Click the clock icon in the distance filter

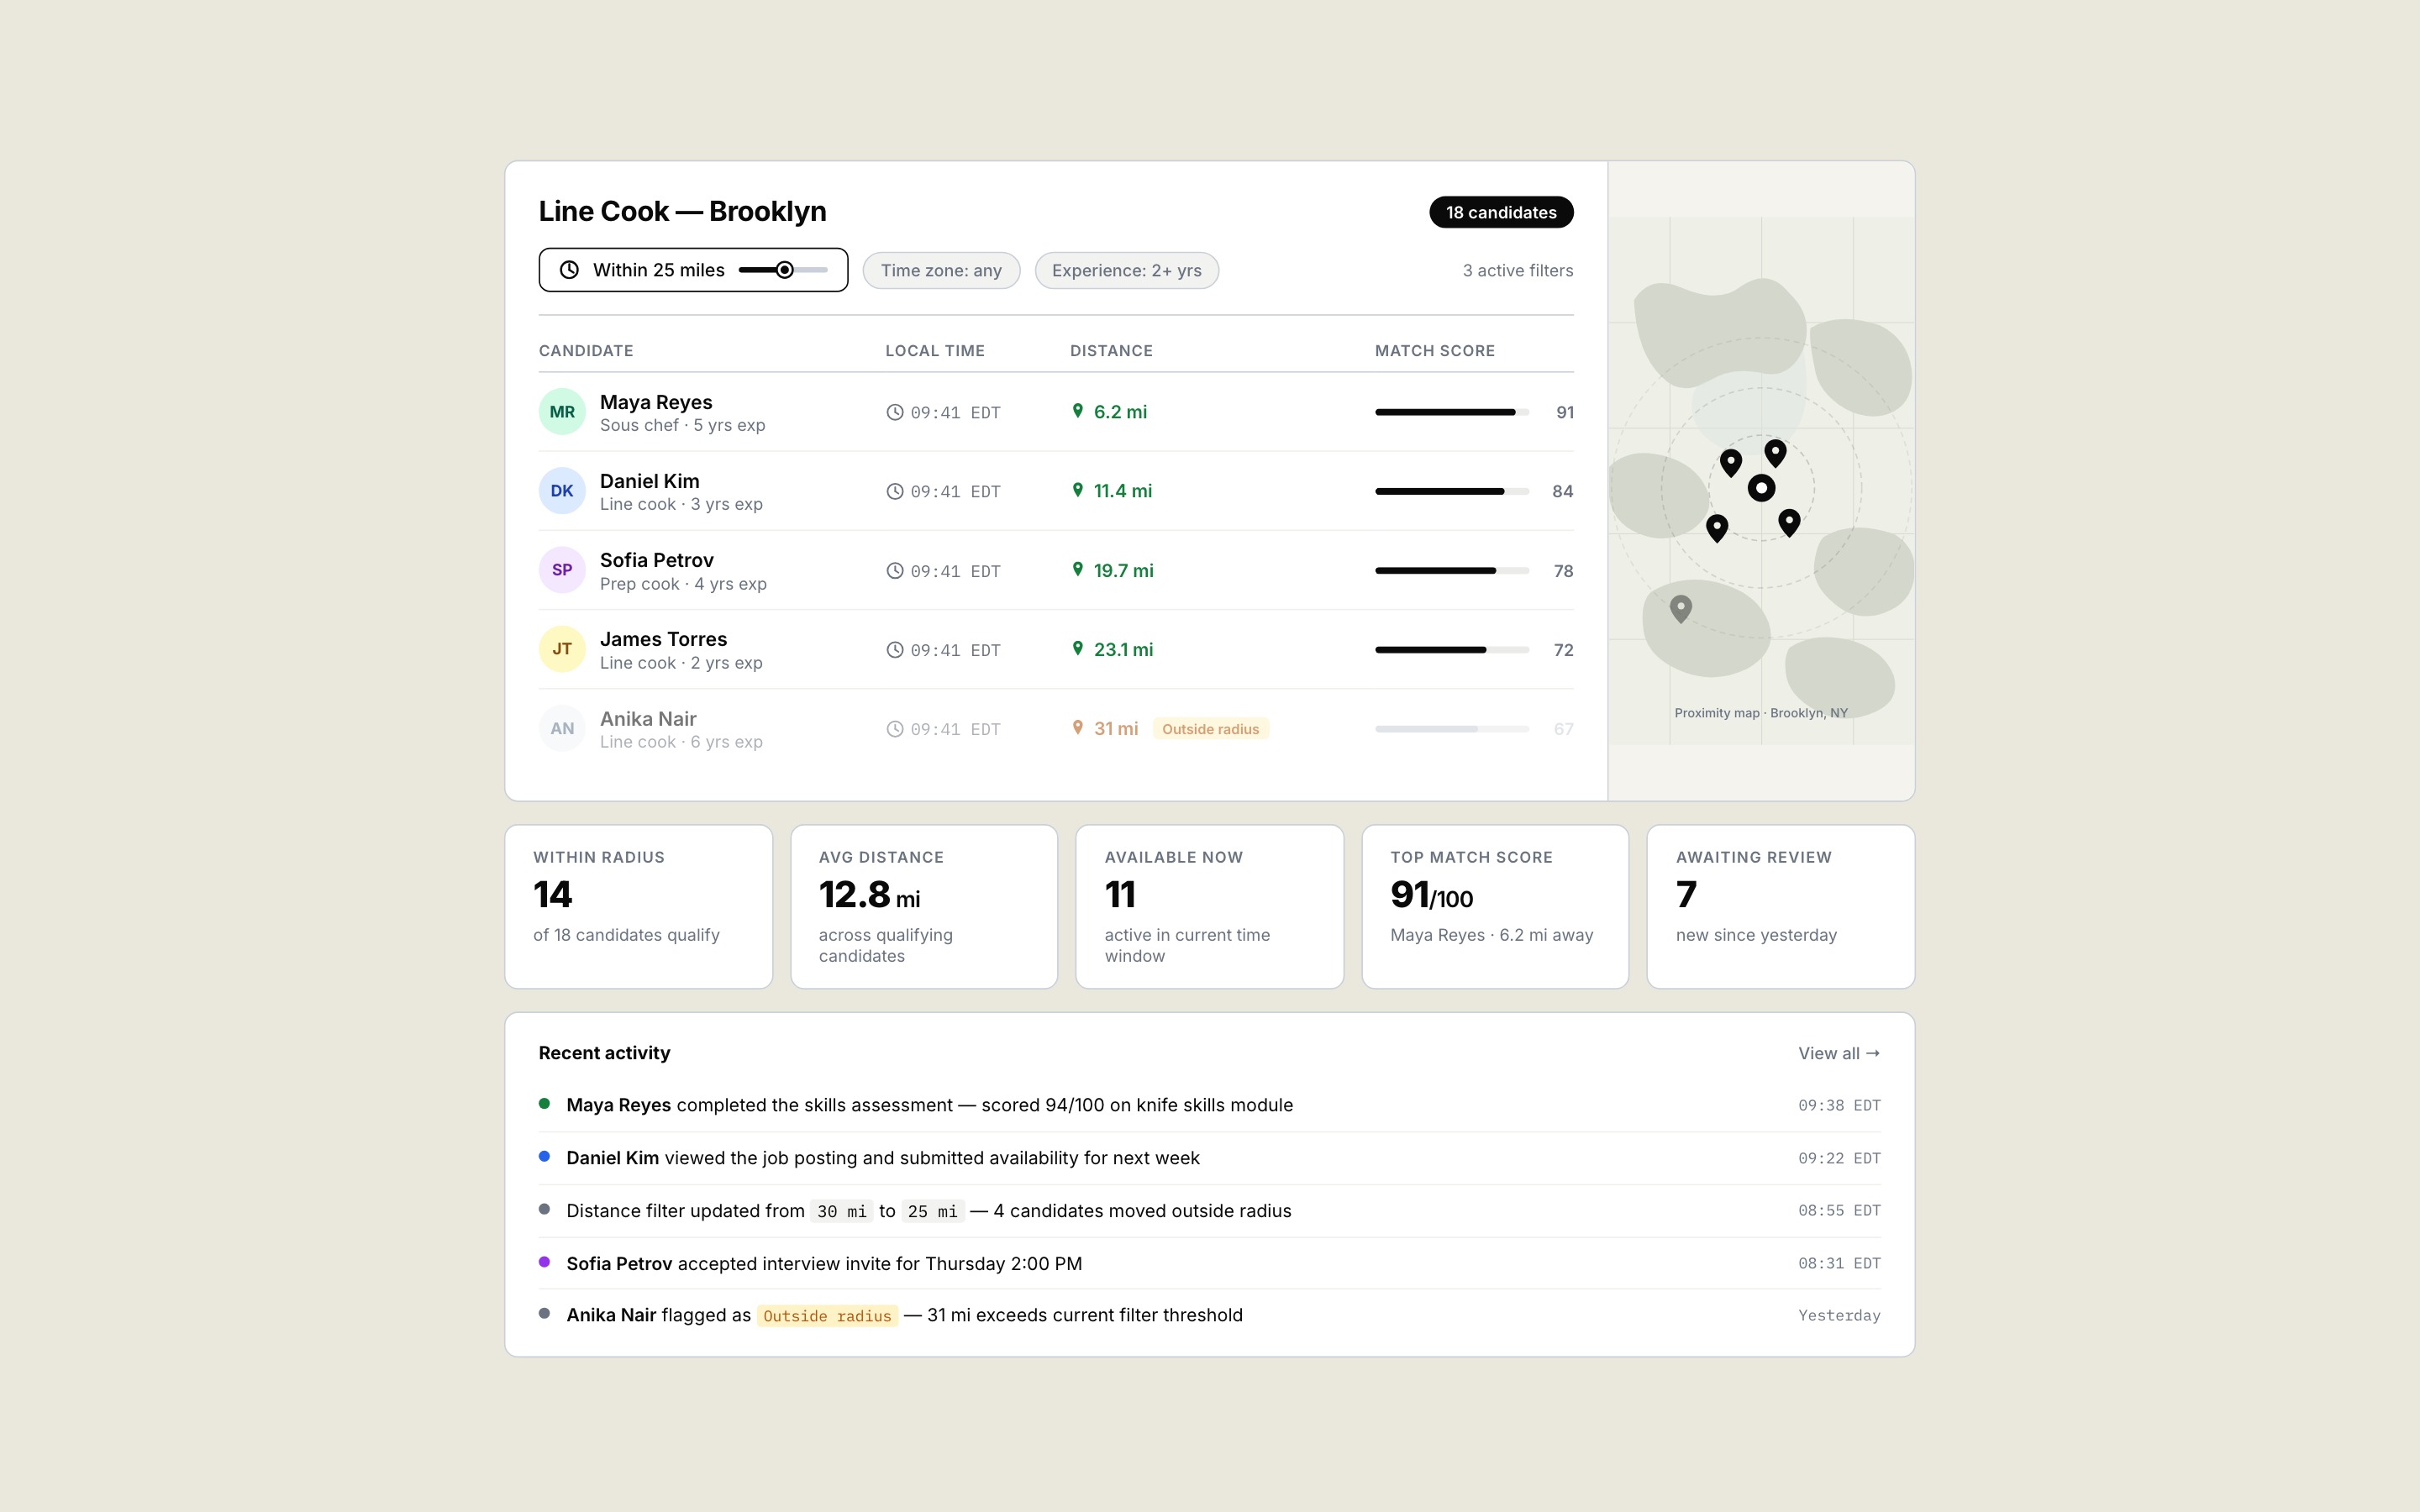[x=569, y=270]
